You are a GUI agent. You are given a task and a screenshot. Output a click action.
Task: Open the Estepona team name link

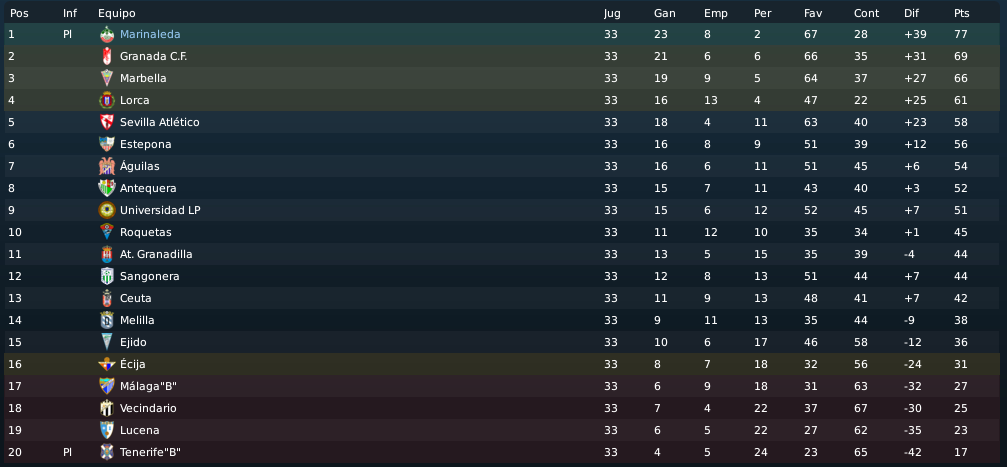145,144
